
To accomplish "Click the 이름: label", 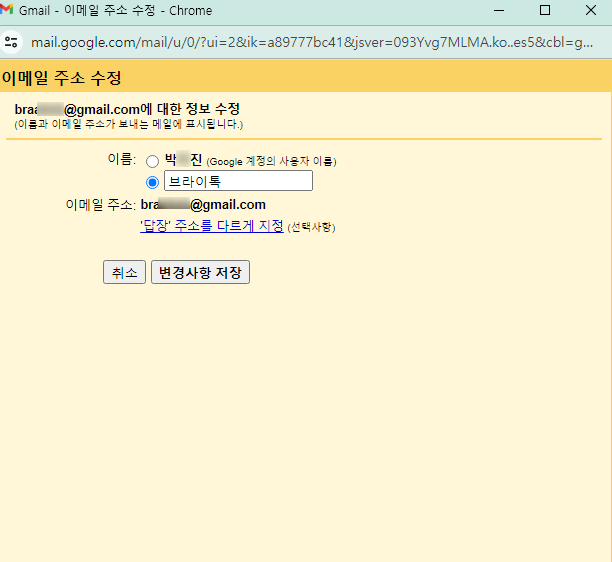I will [x=122, y=159].
